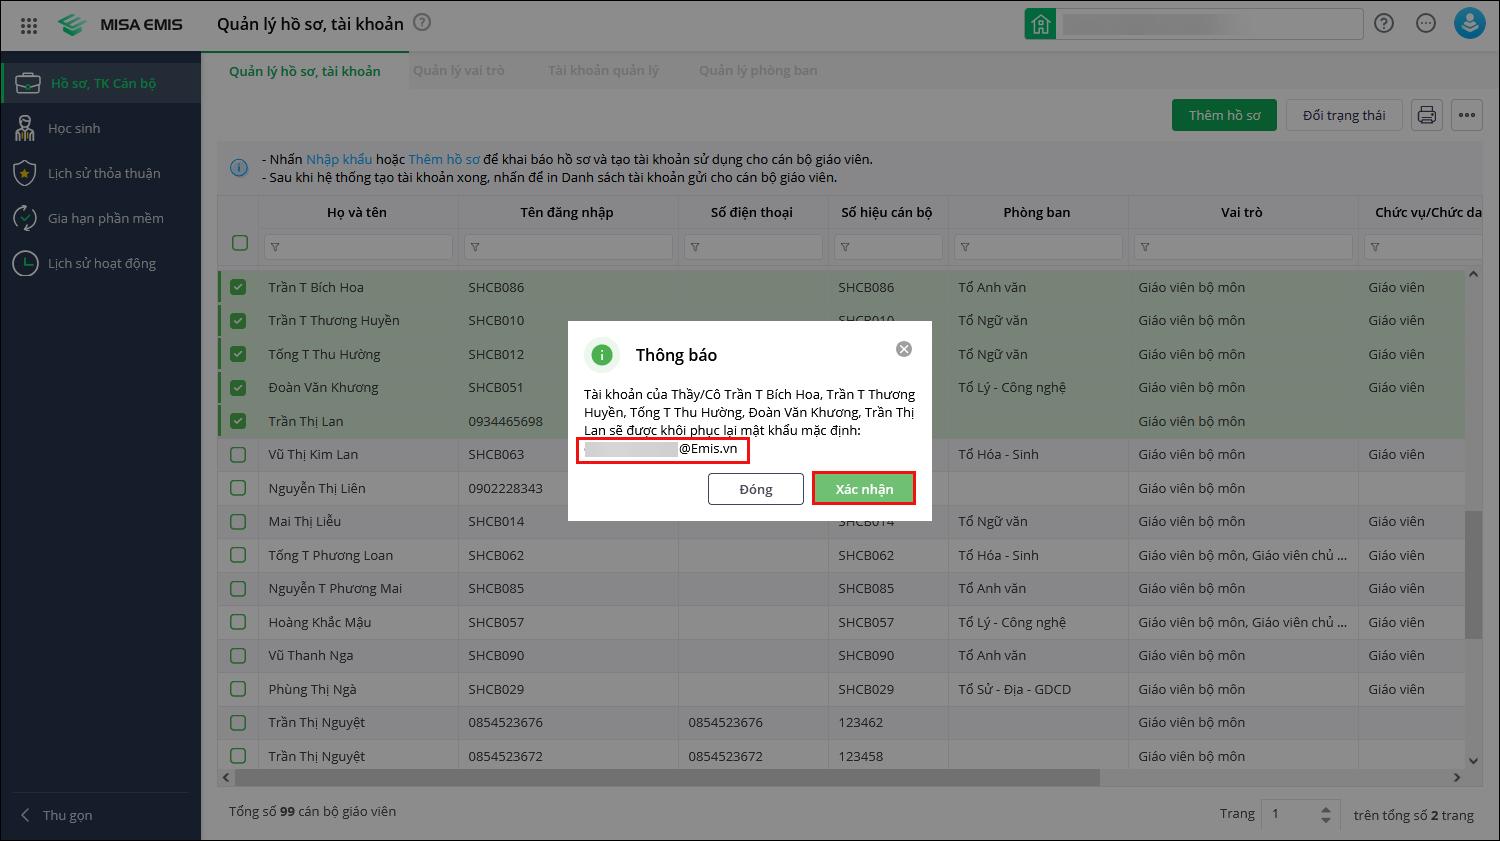Check the Tống T Phương Loan row
Viewport: 1500px width, 841px height.
coord(238,555)
